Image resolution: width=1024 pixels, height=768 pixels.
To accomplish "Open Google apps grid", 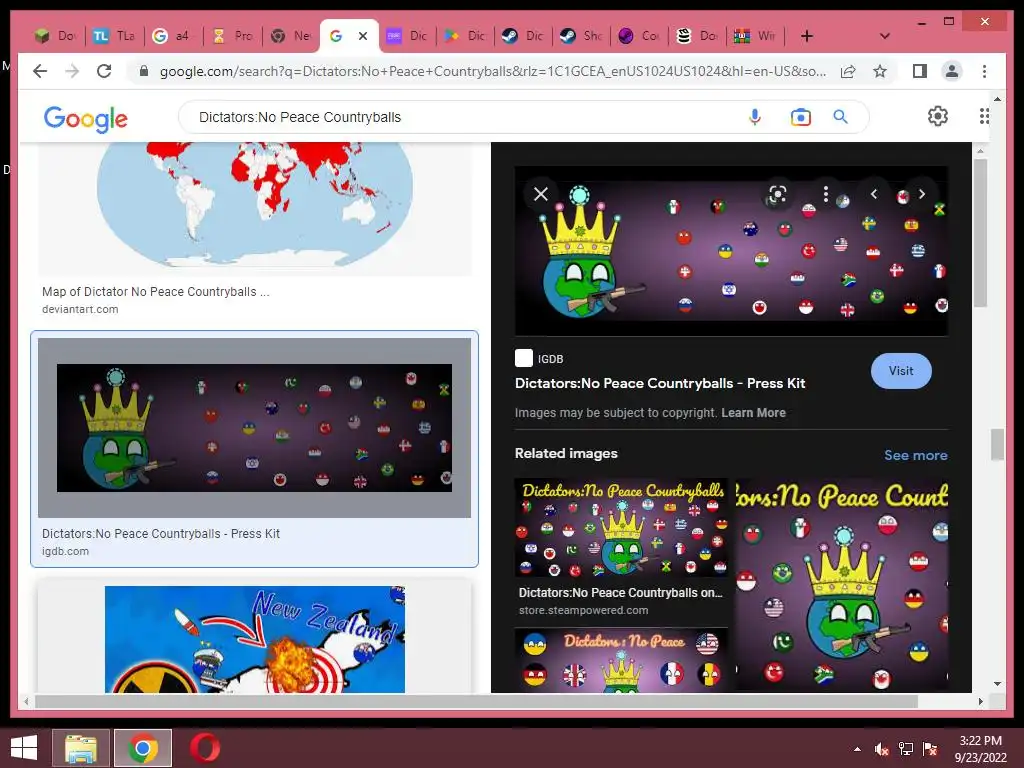I will 984,116.
